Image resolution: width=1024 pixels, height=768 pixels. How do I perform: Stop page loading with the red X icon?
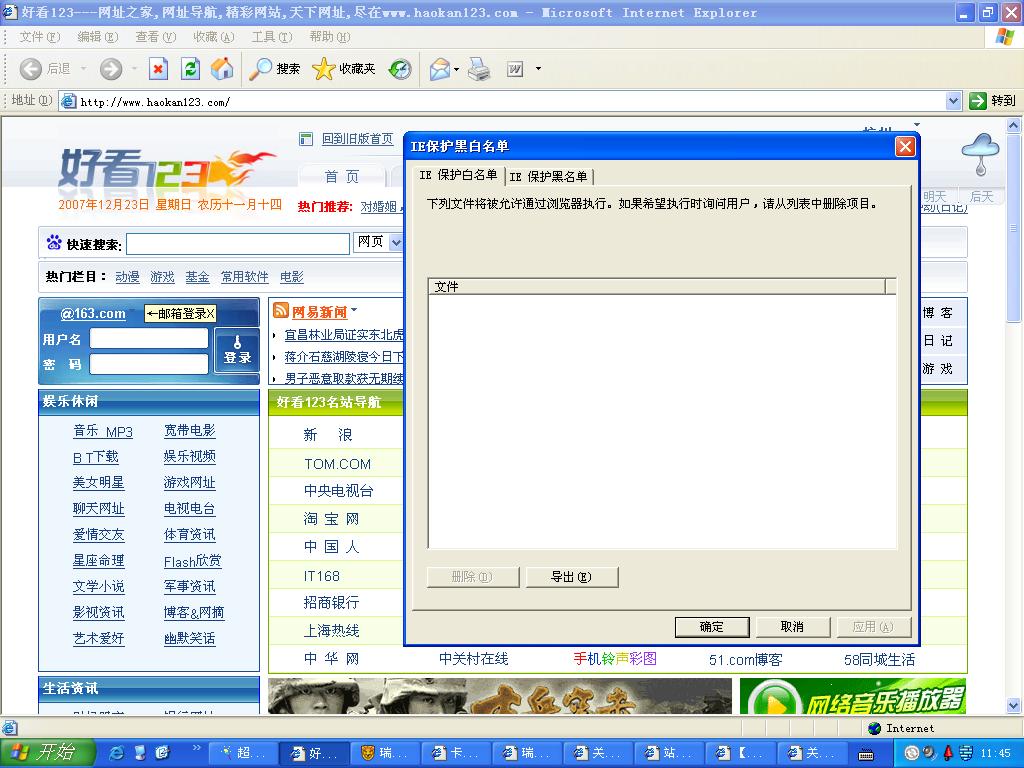click(158, 69)
